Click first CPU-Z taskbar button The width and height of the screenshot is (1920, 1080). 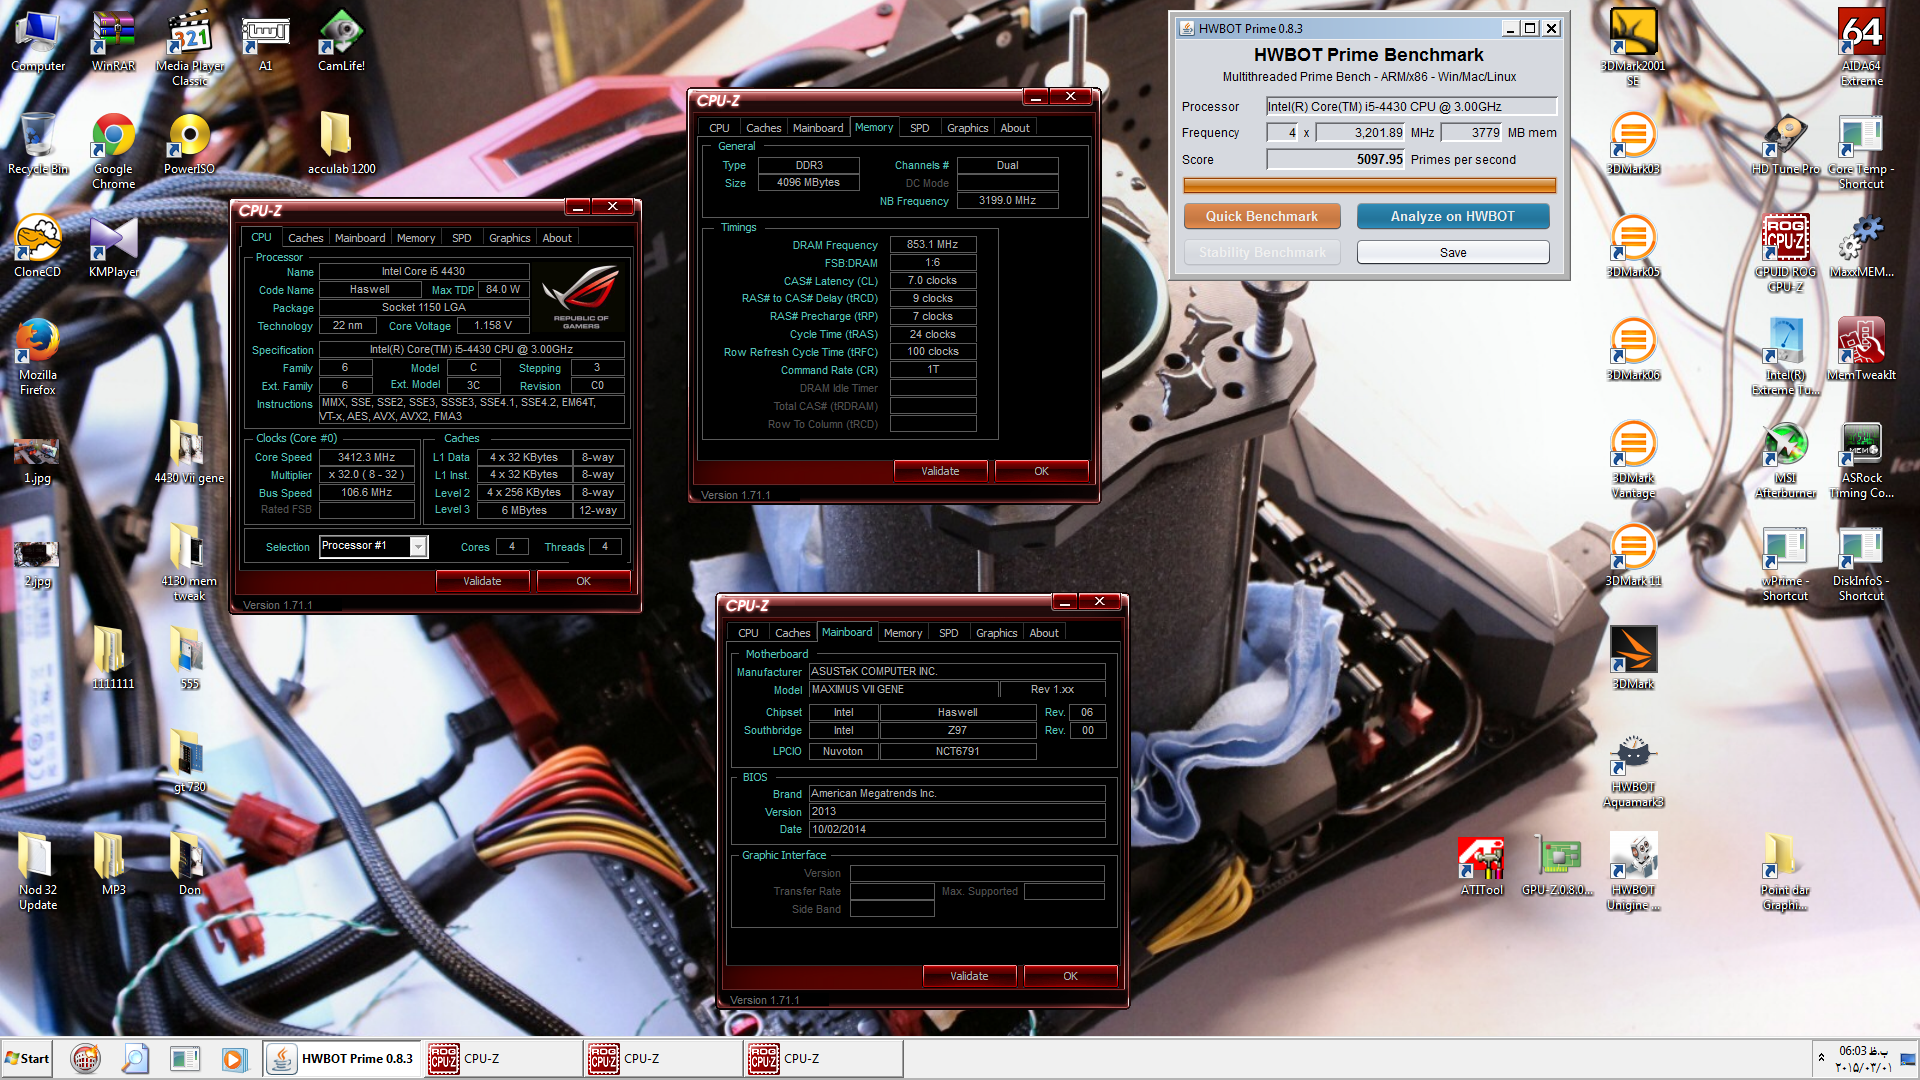click(504, 1058)
